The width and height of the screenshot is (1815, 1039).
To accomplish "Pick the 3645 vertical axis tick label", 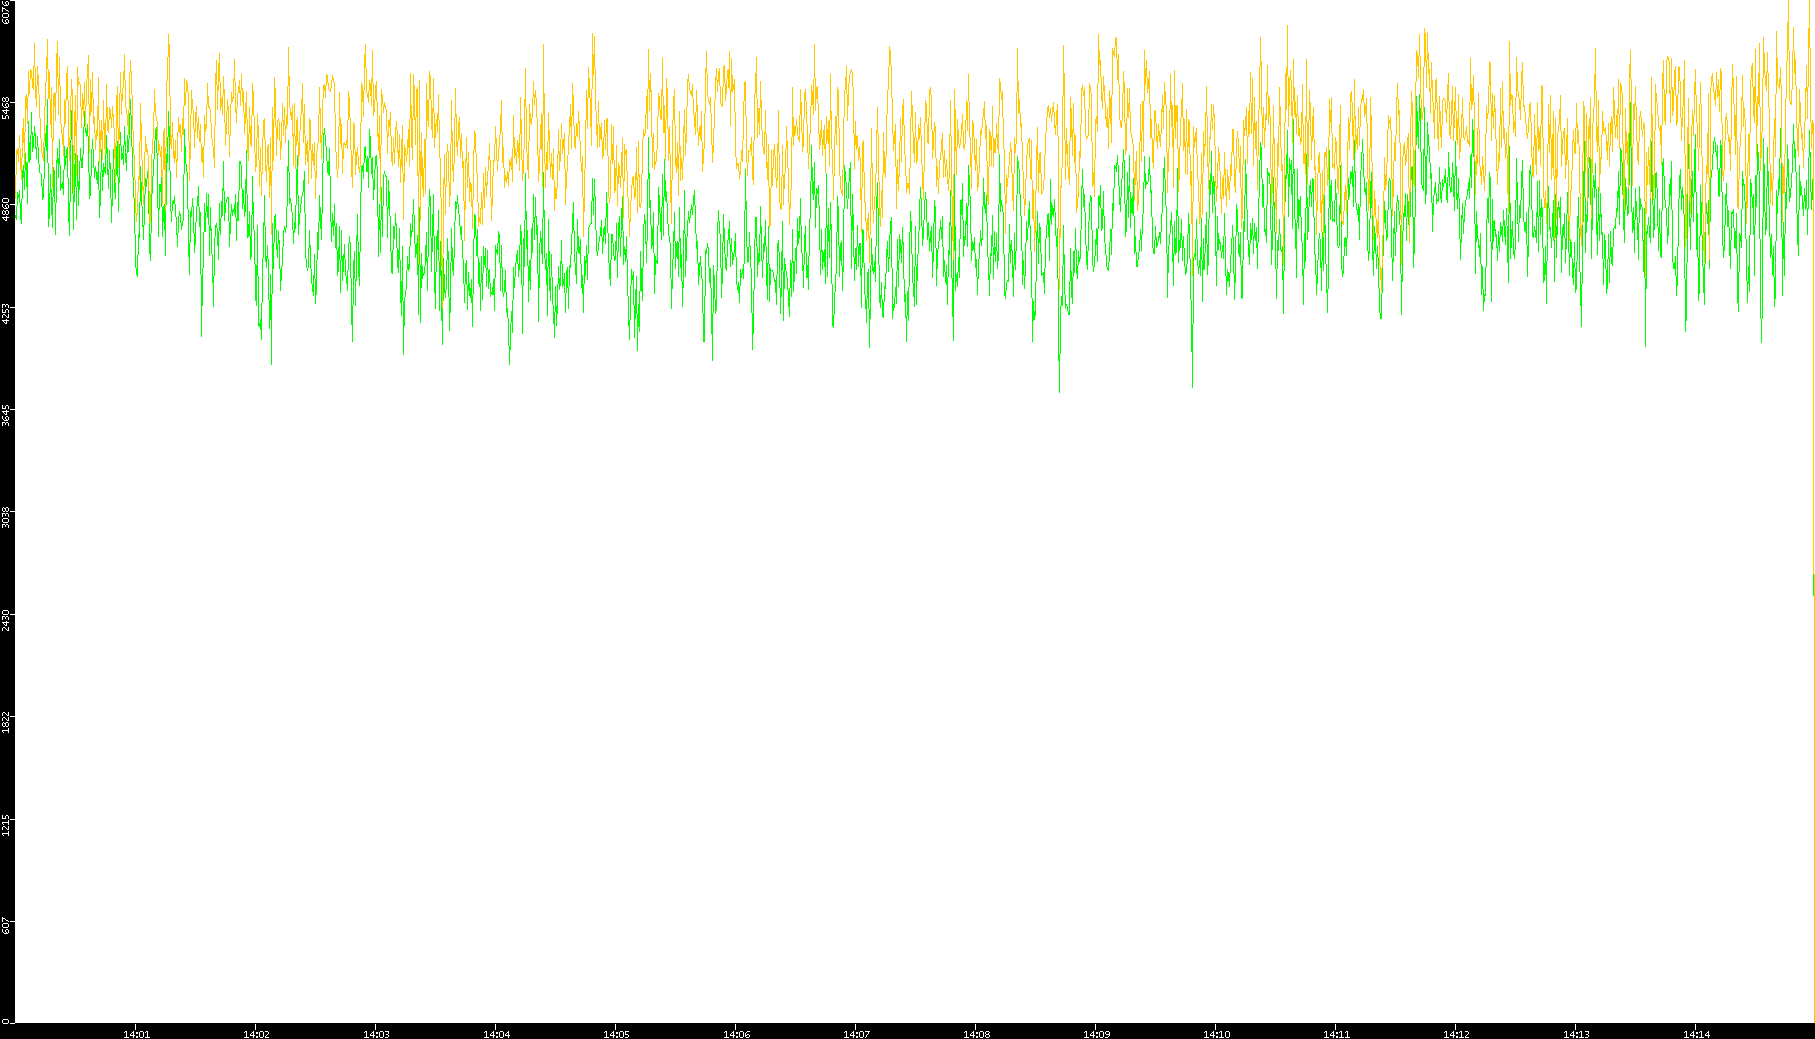I will click(6, 415).
